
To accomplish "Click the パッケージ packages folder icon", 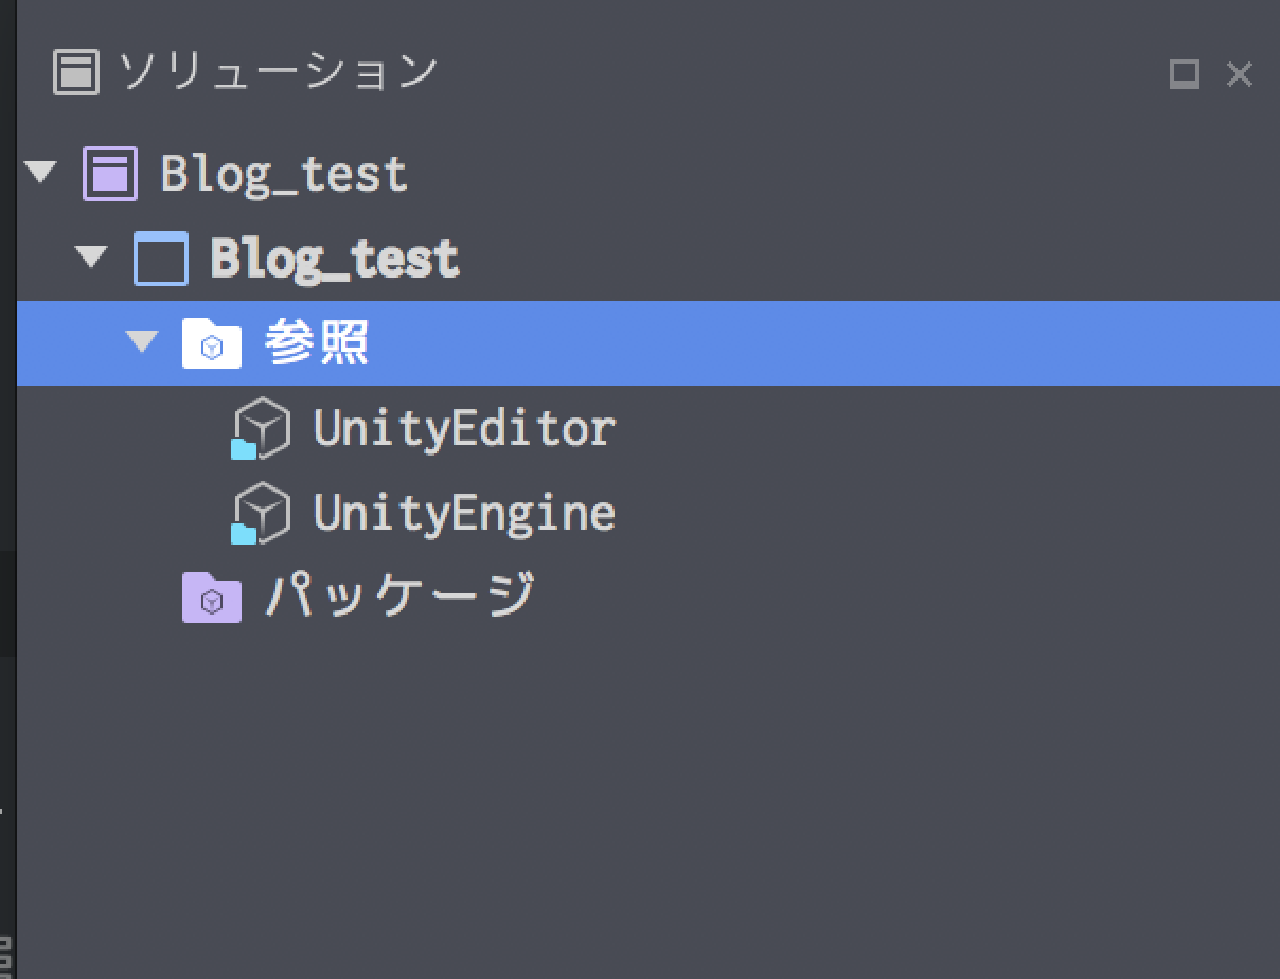I will click(211, 598).
